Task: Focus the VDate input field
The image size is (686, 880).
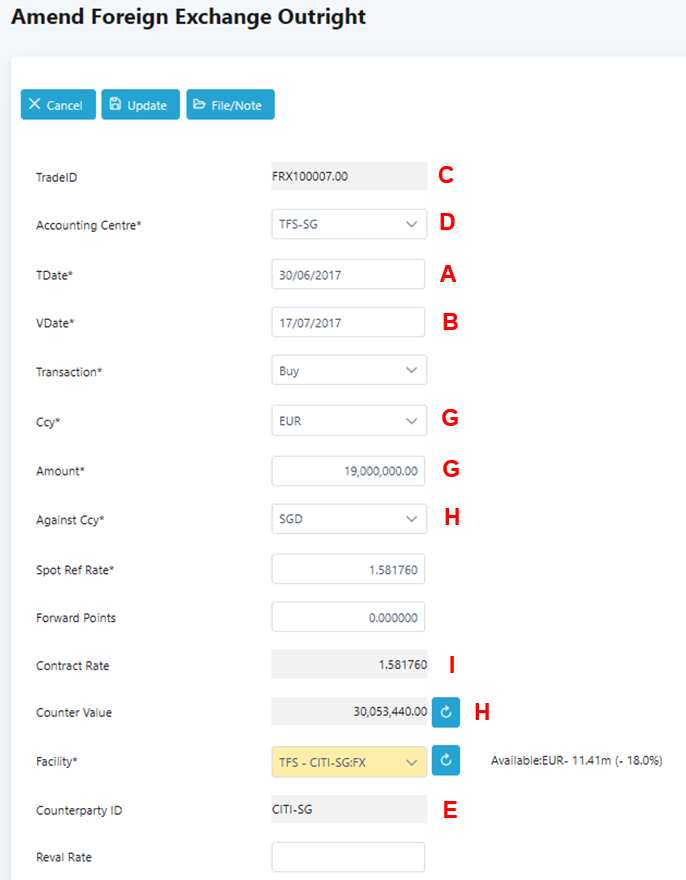Action: click(348, 322)
